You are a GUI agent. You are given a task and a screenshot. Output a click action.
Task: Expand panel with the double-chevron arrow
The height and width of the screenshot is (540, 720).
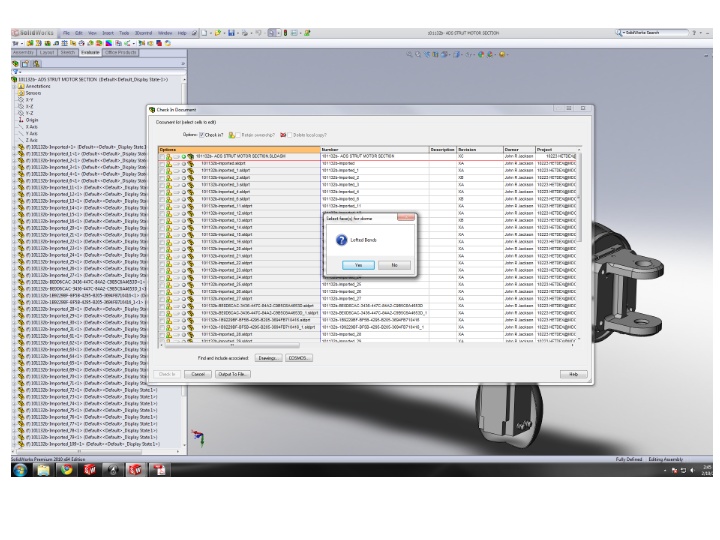point(183,64)
